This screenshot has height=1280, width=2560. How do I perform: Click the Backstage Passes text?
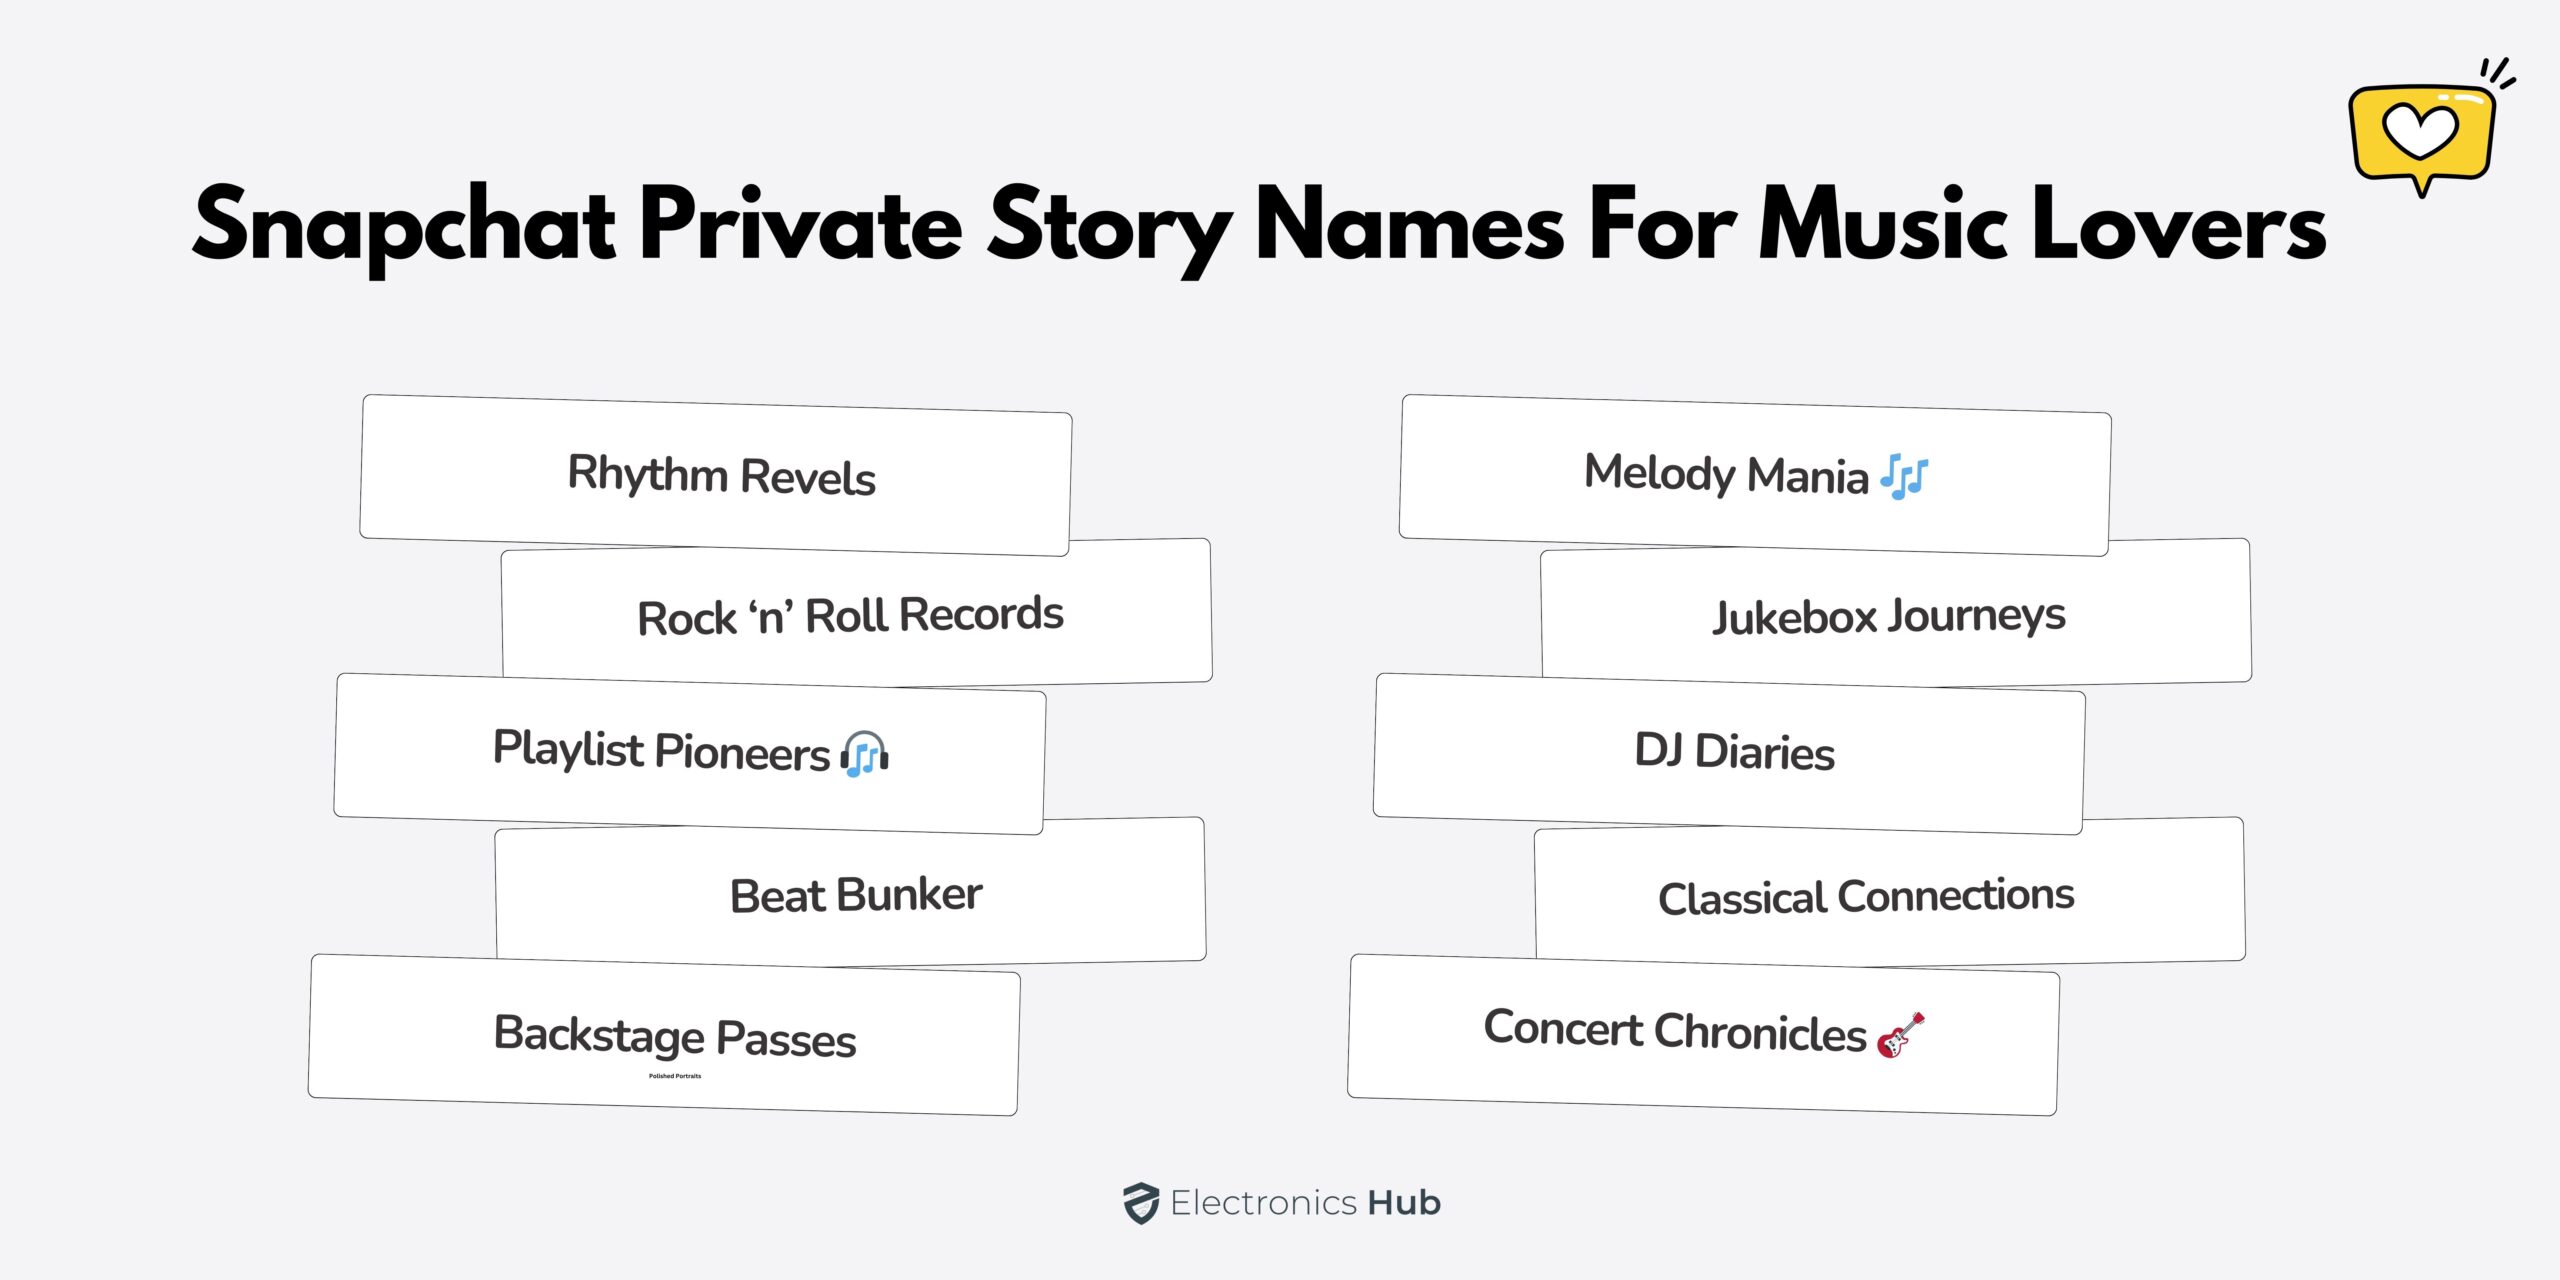point(675,1036)
